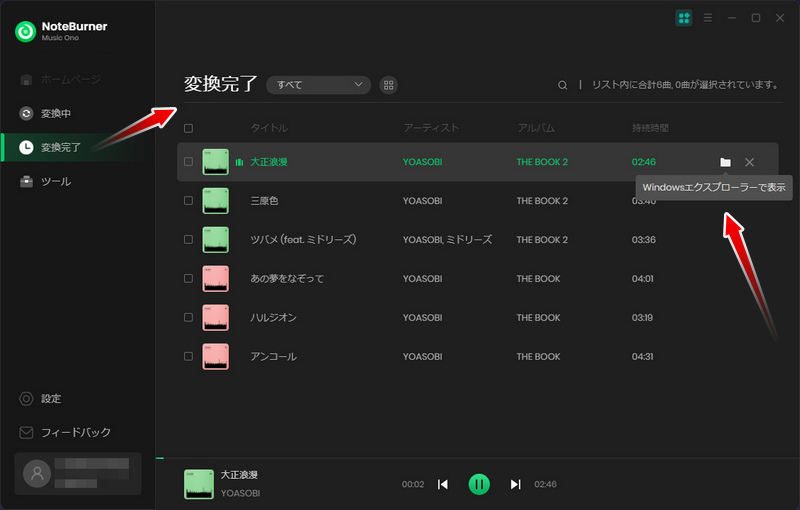Check the box for あの夢をなぞって
The width and height of the screenshot is (800, 510).
188,278
